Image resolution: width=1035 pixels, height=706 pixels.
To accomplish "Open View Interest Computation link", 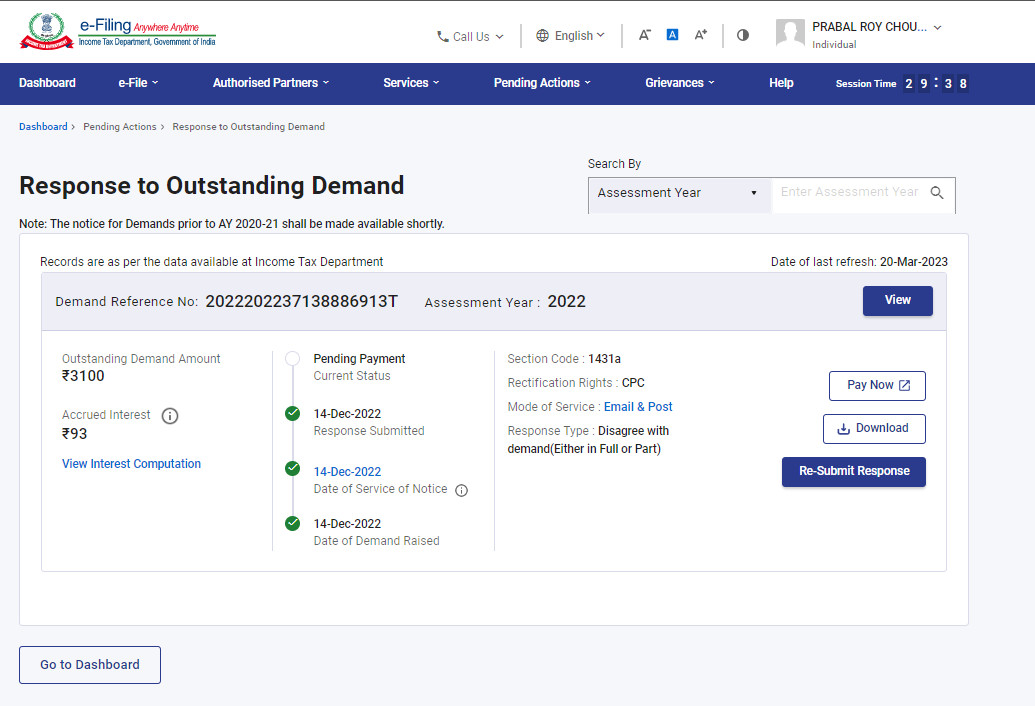I will click(131, 464).
